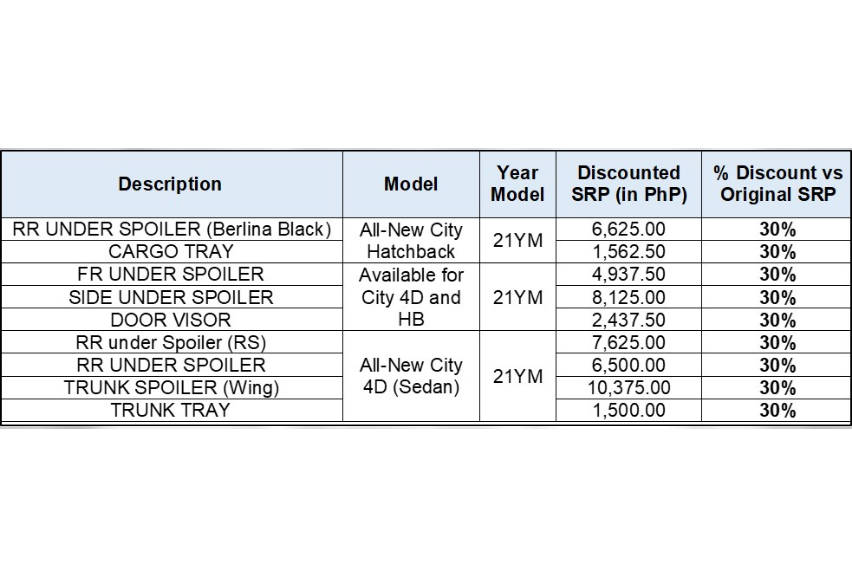The height and width of the screenshot is (568, 852).
Task: Select the DOOR VISOR description cell
Action: (172, 320)
